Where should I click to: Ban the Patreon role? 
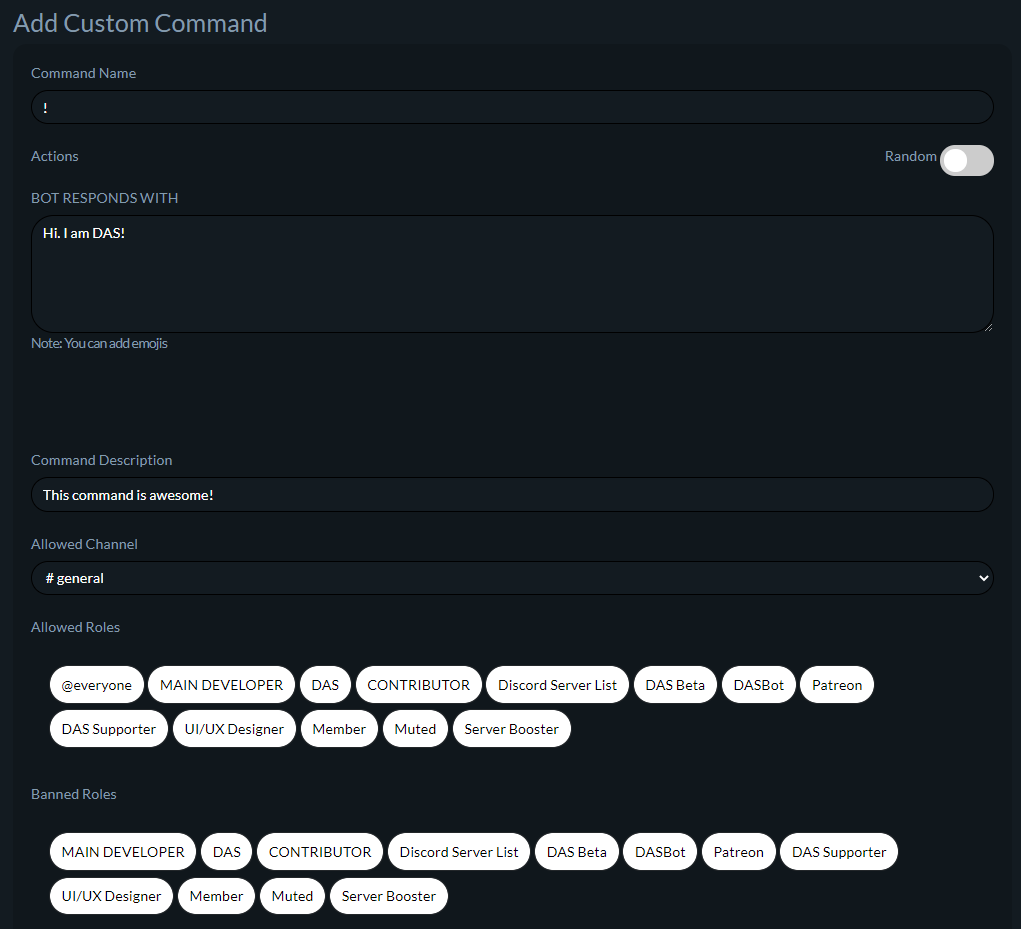click(738, 852)
